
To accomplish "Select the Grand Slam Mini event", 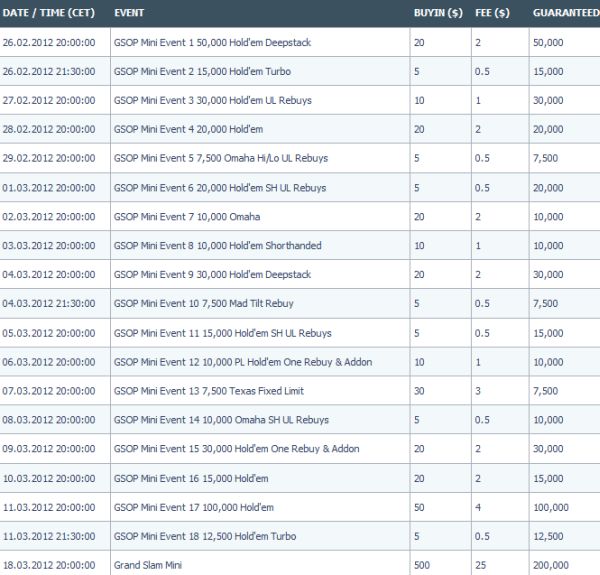I will pyautogui.click(x=148, y=565).
